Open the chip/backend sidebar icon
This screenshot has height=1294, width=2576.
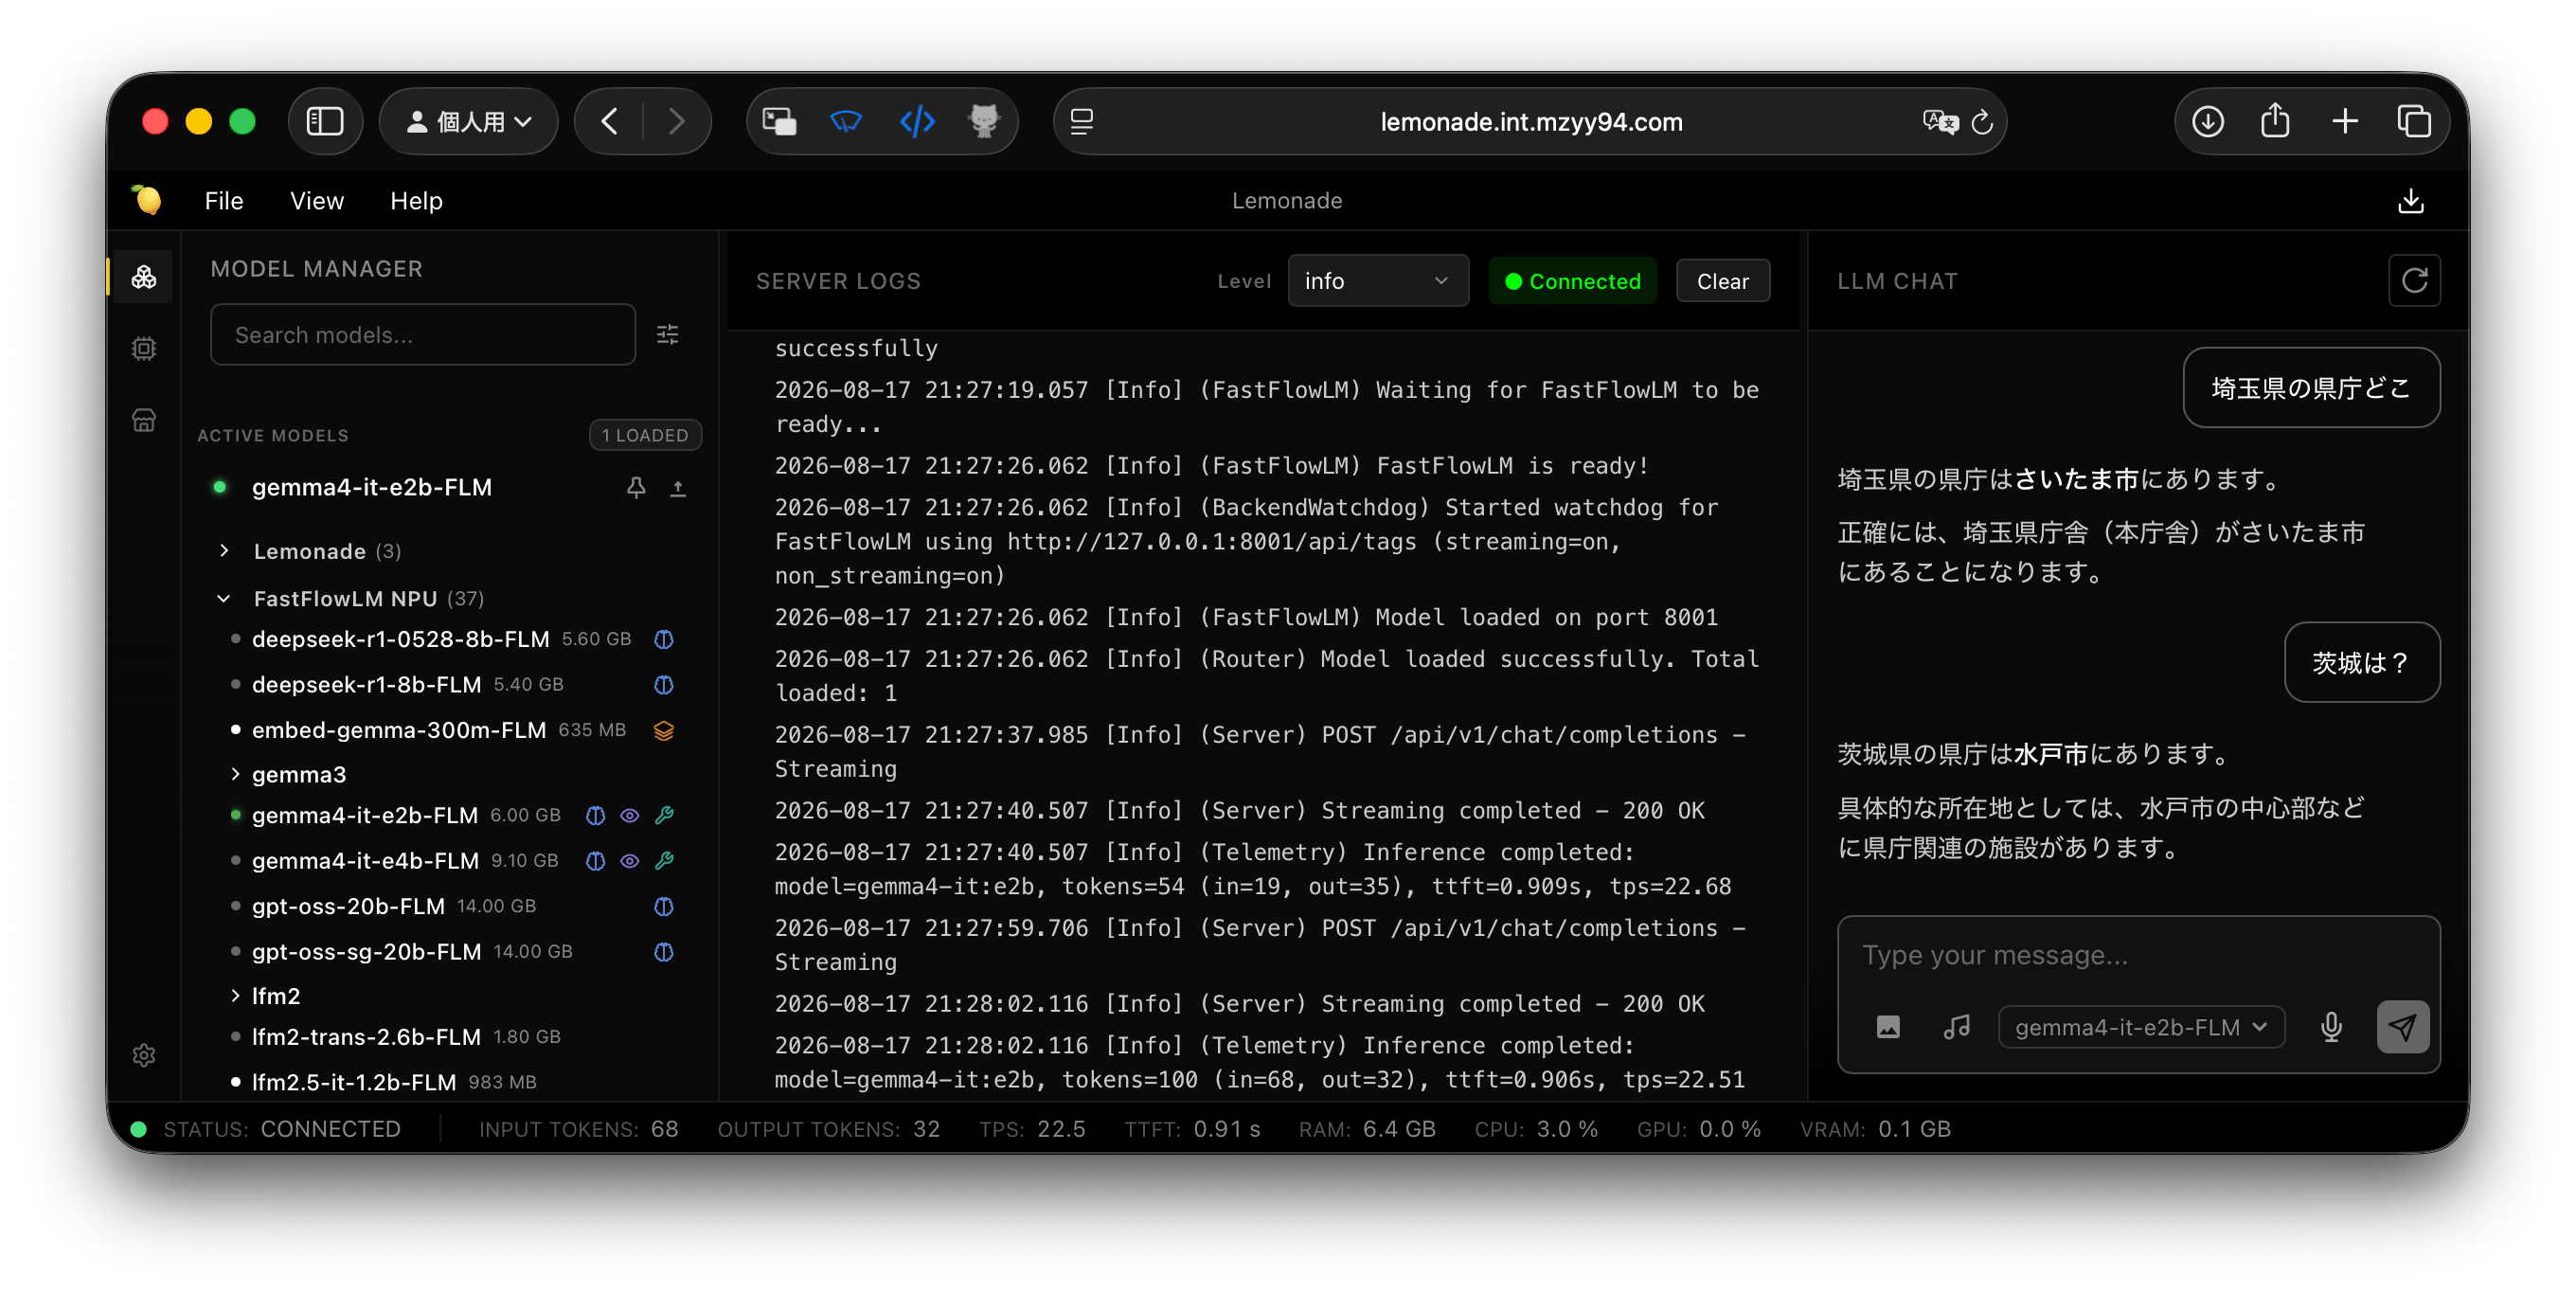(x=144, y=348)
